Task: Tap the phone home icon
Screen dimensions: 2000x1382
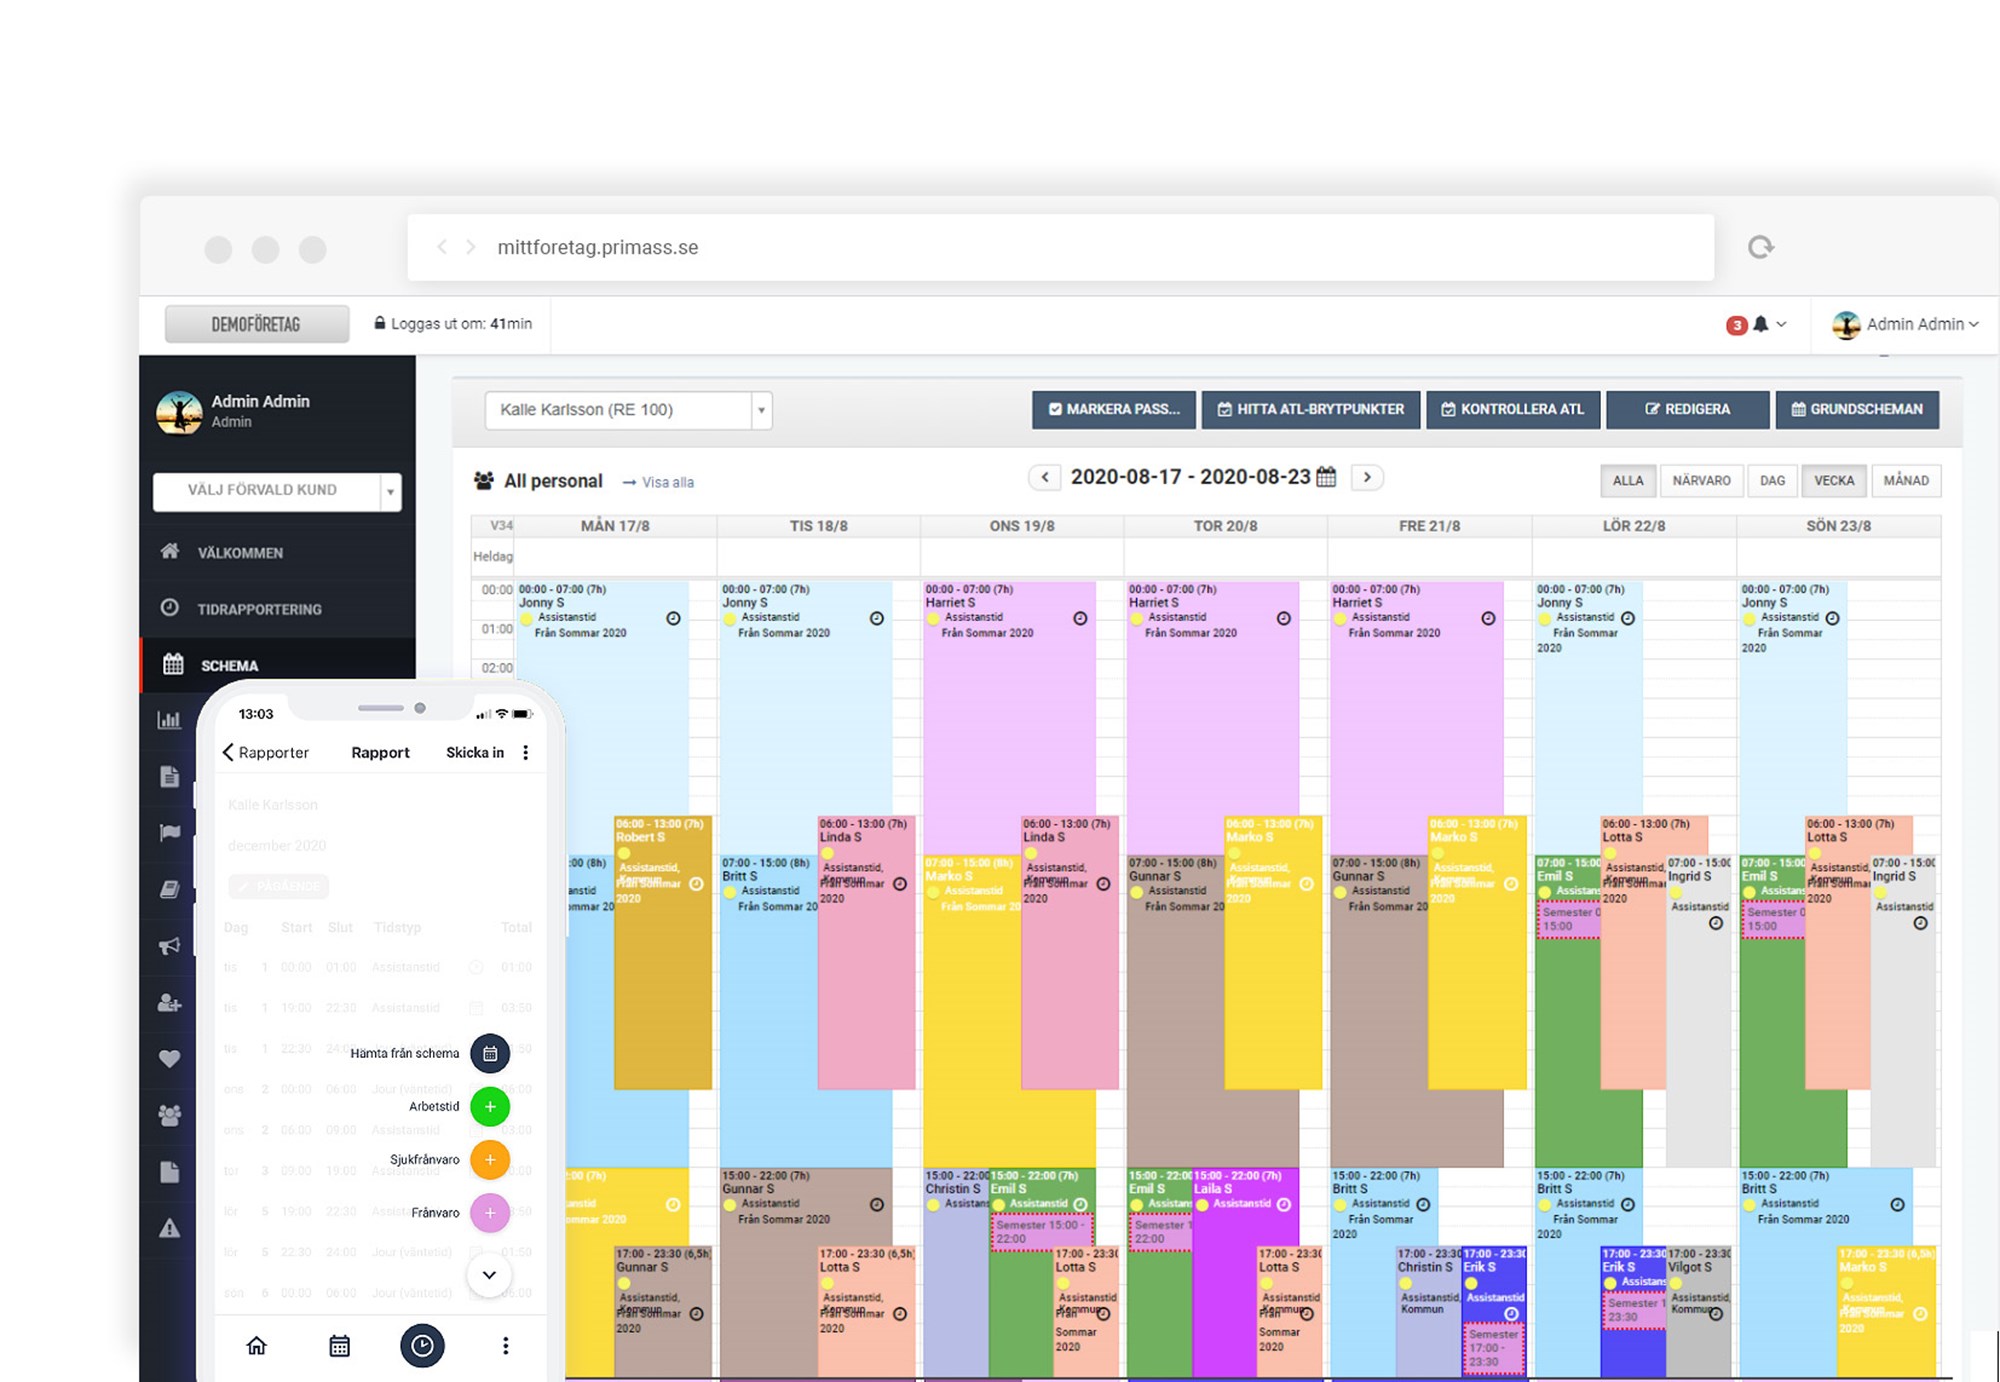Action: click(x=257, y=1346)
